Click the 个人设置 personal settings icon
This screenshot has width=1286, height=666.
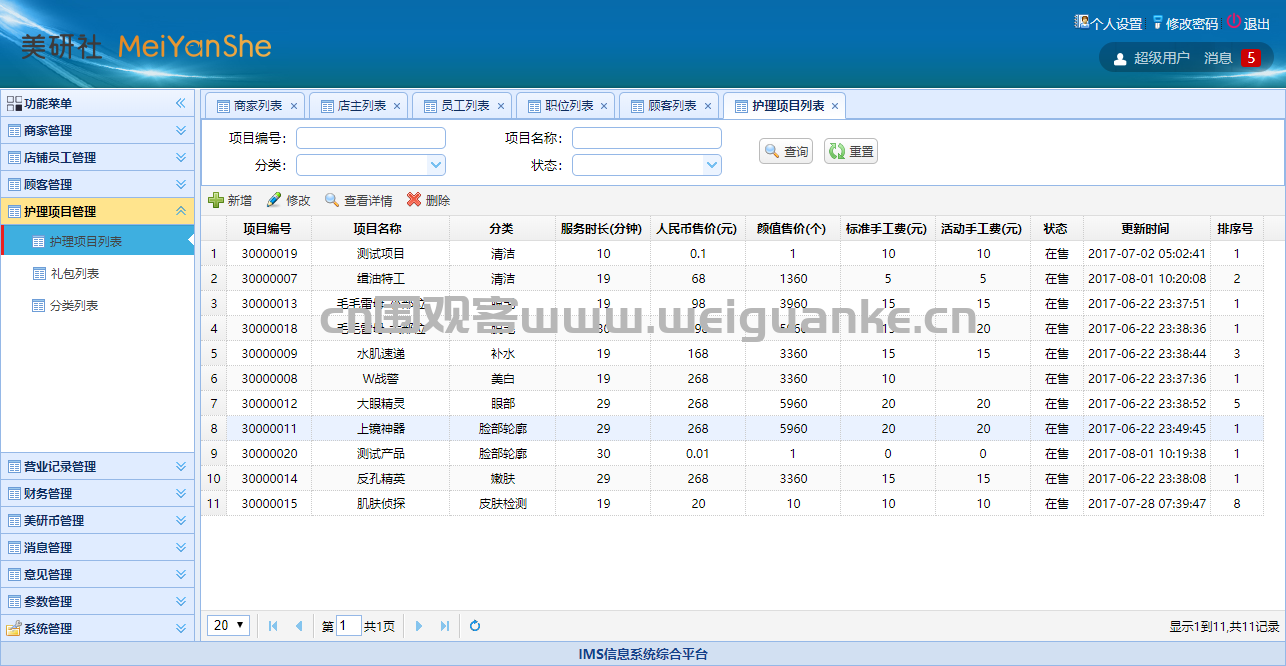tap(1081, 22)
